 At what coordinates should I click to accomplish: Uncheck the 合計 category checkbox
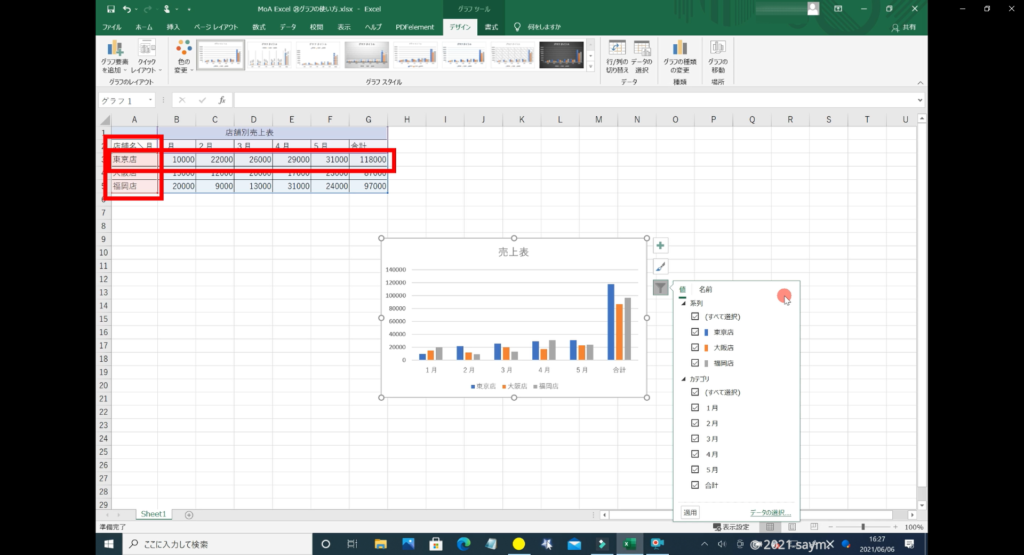pyautogui.click(x=695, y=486)
